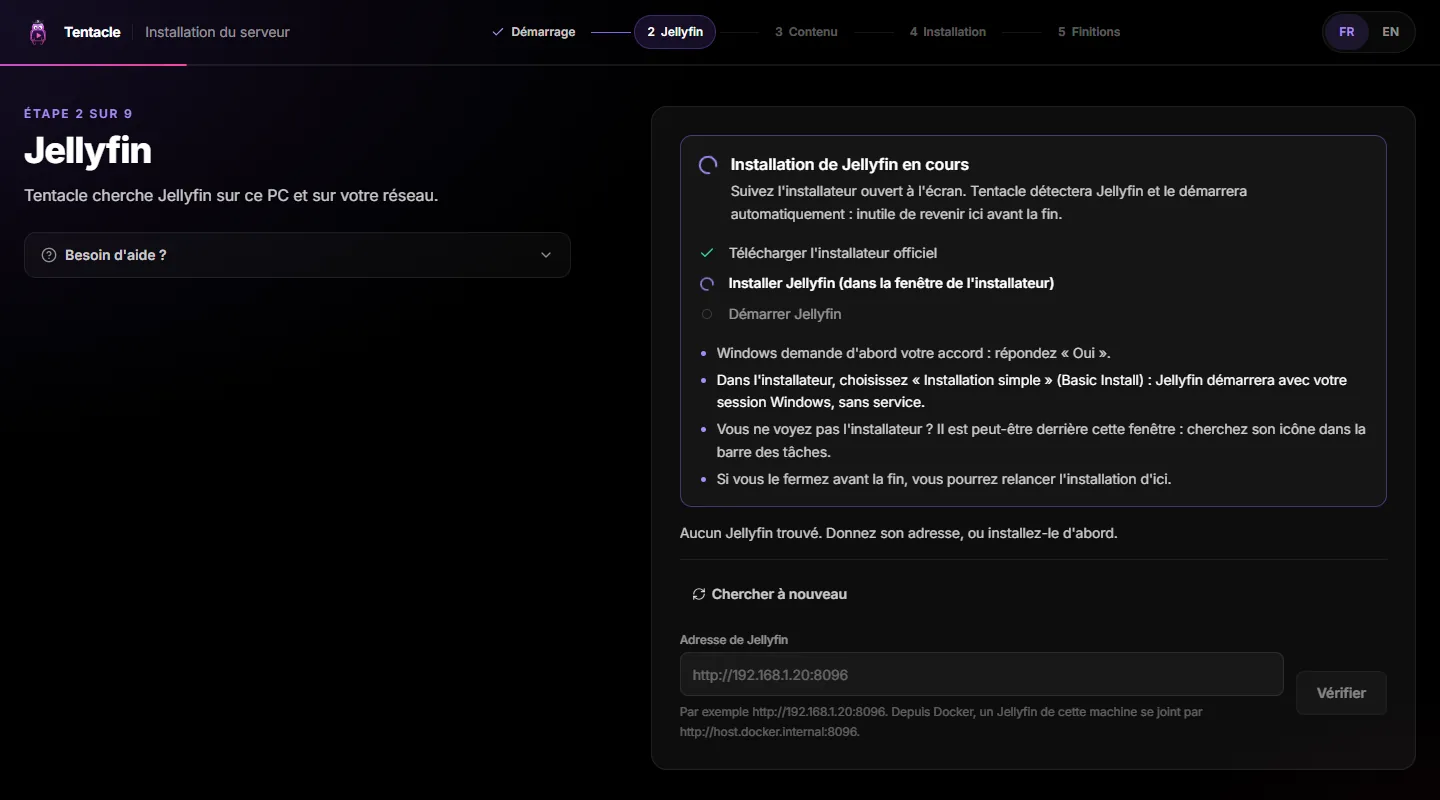This screenshot has height=800, width=1440.
Task: Focus the Adresse de Jellyfin input field
Action: click(981, 674)
